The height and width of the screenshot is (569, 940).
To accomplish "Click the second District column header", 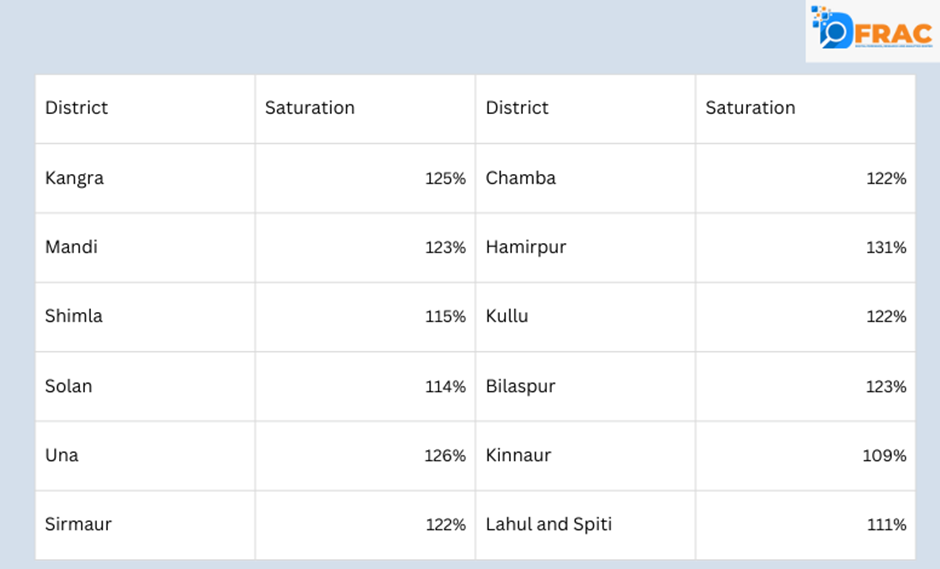I will (x=517, y=108).
